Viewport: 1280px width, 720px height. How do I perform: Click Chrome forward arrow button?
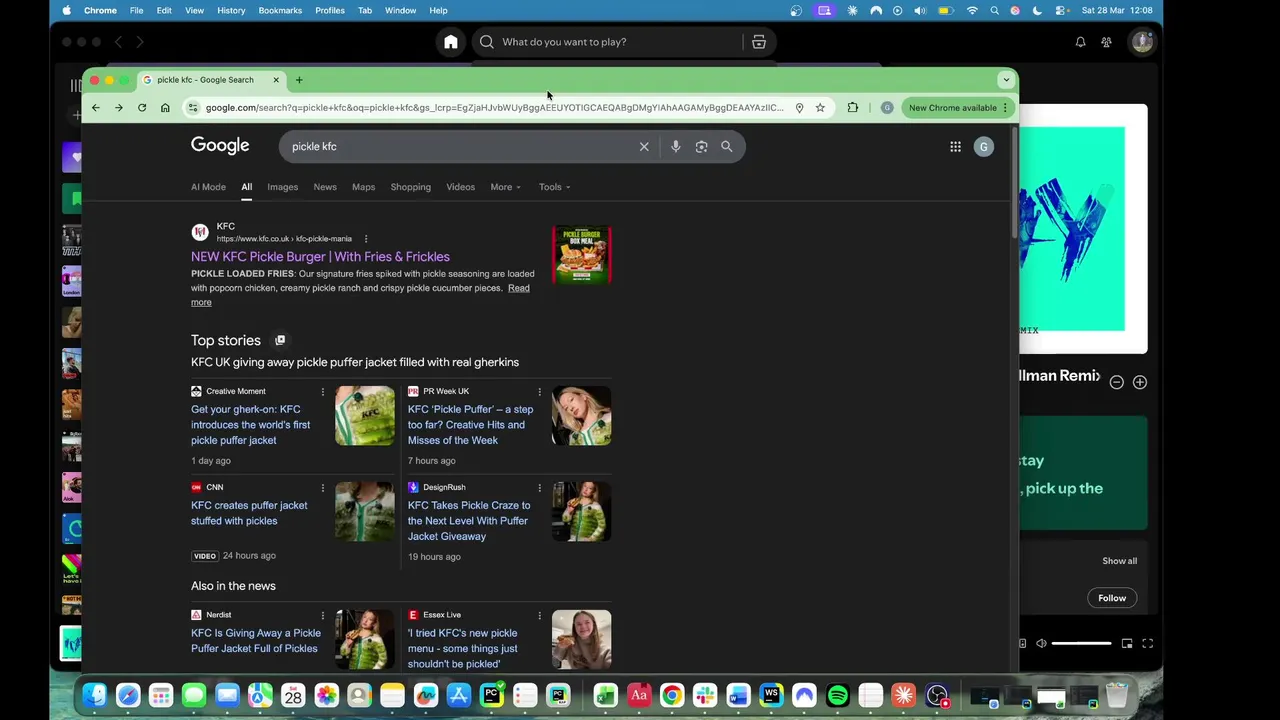[x=119, y=108]
